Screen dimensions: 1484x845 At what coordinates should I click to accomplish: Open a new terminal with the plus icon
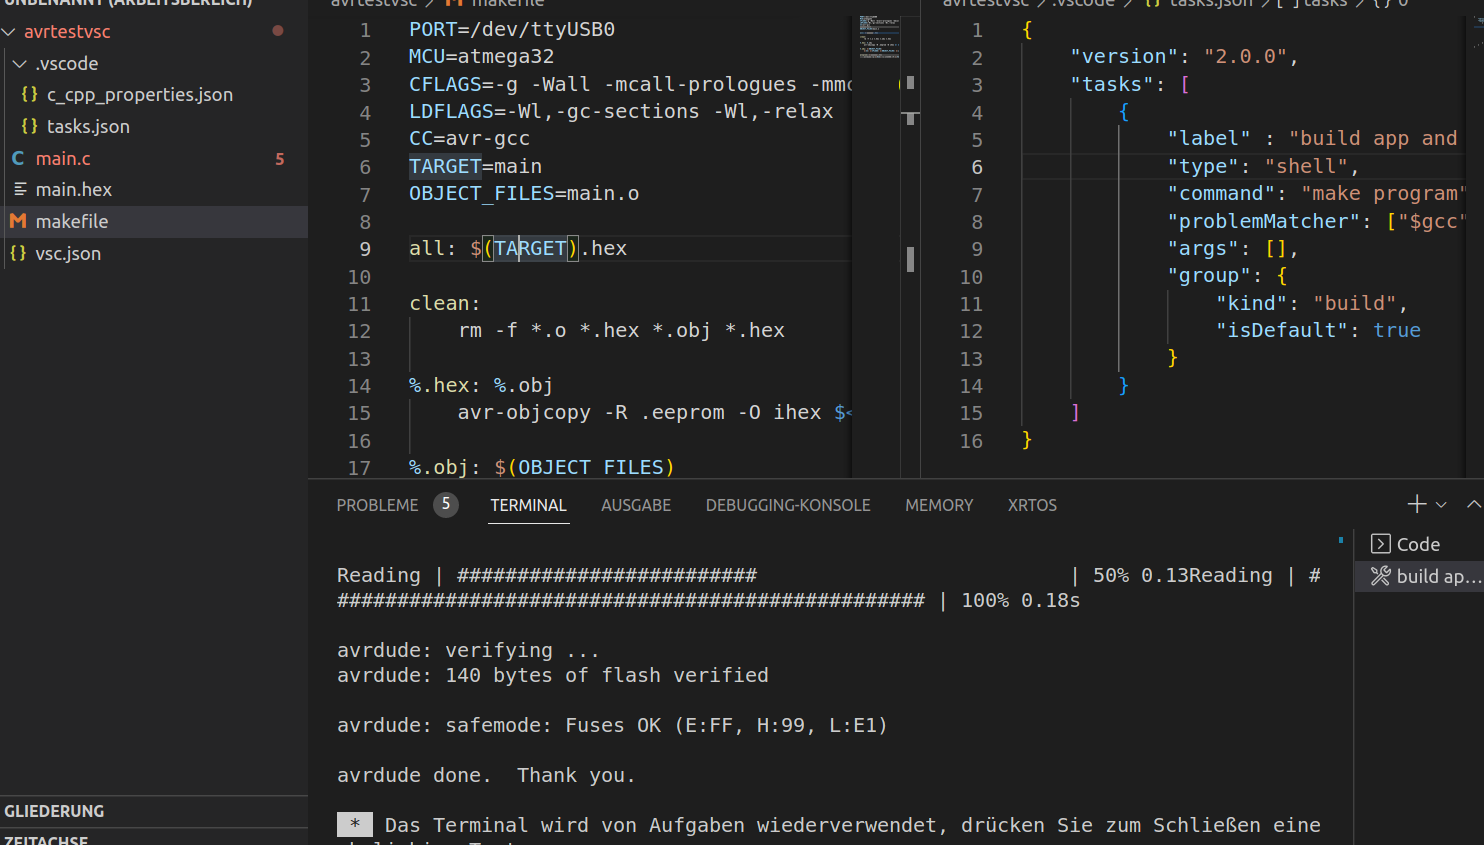(1416, 504)
